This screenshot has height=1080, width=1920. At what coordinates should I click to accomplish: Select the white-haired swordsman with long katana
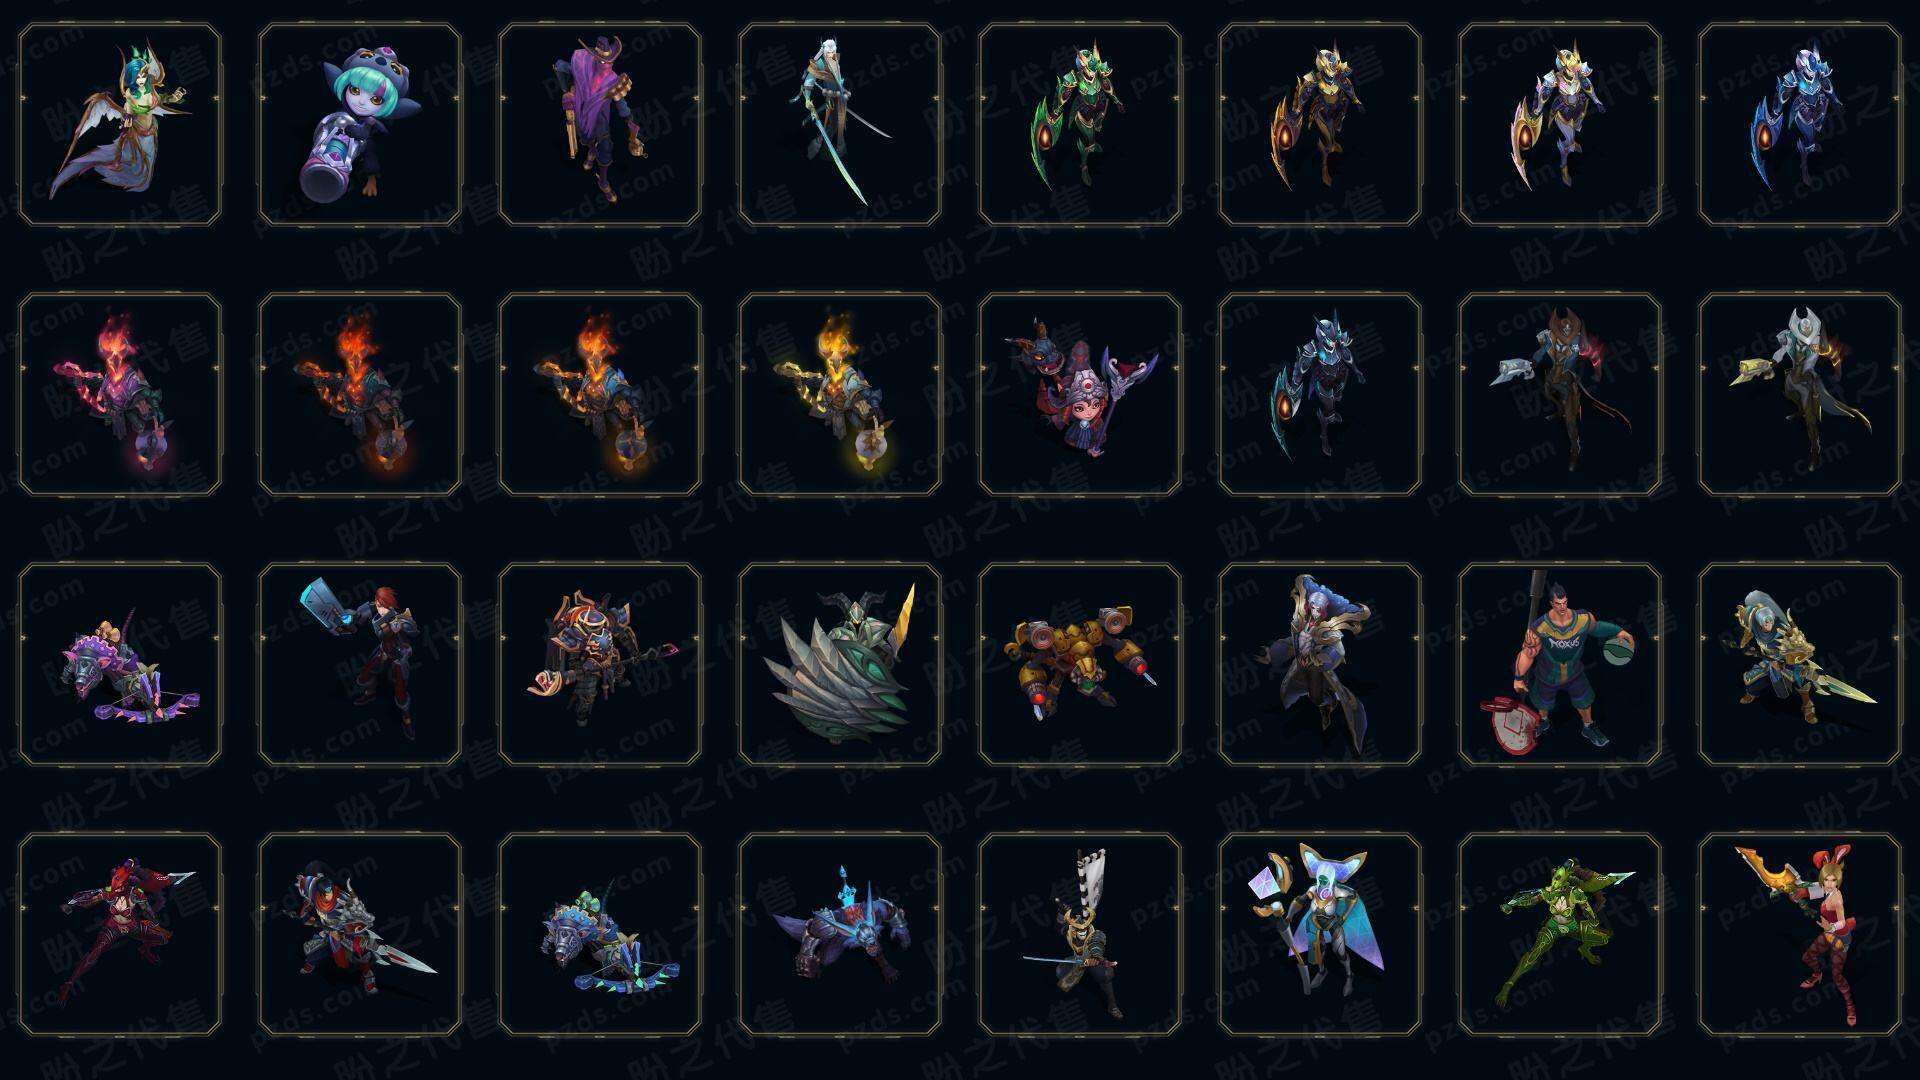(840, 125)
